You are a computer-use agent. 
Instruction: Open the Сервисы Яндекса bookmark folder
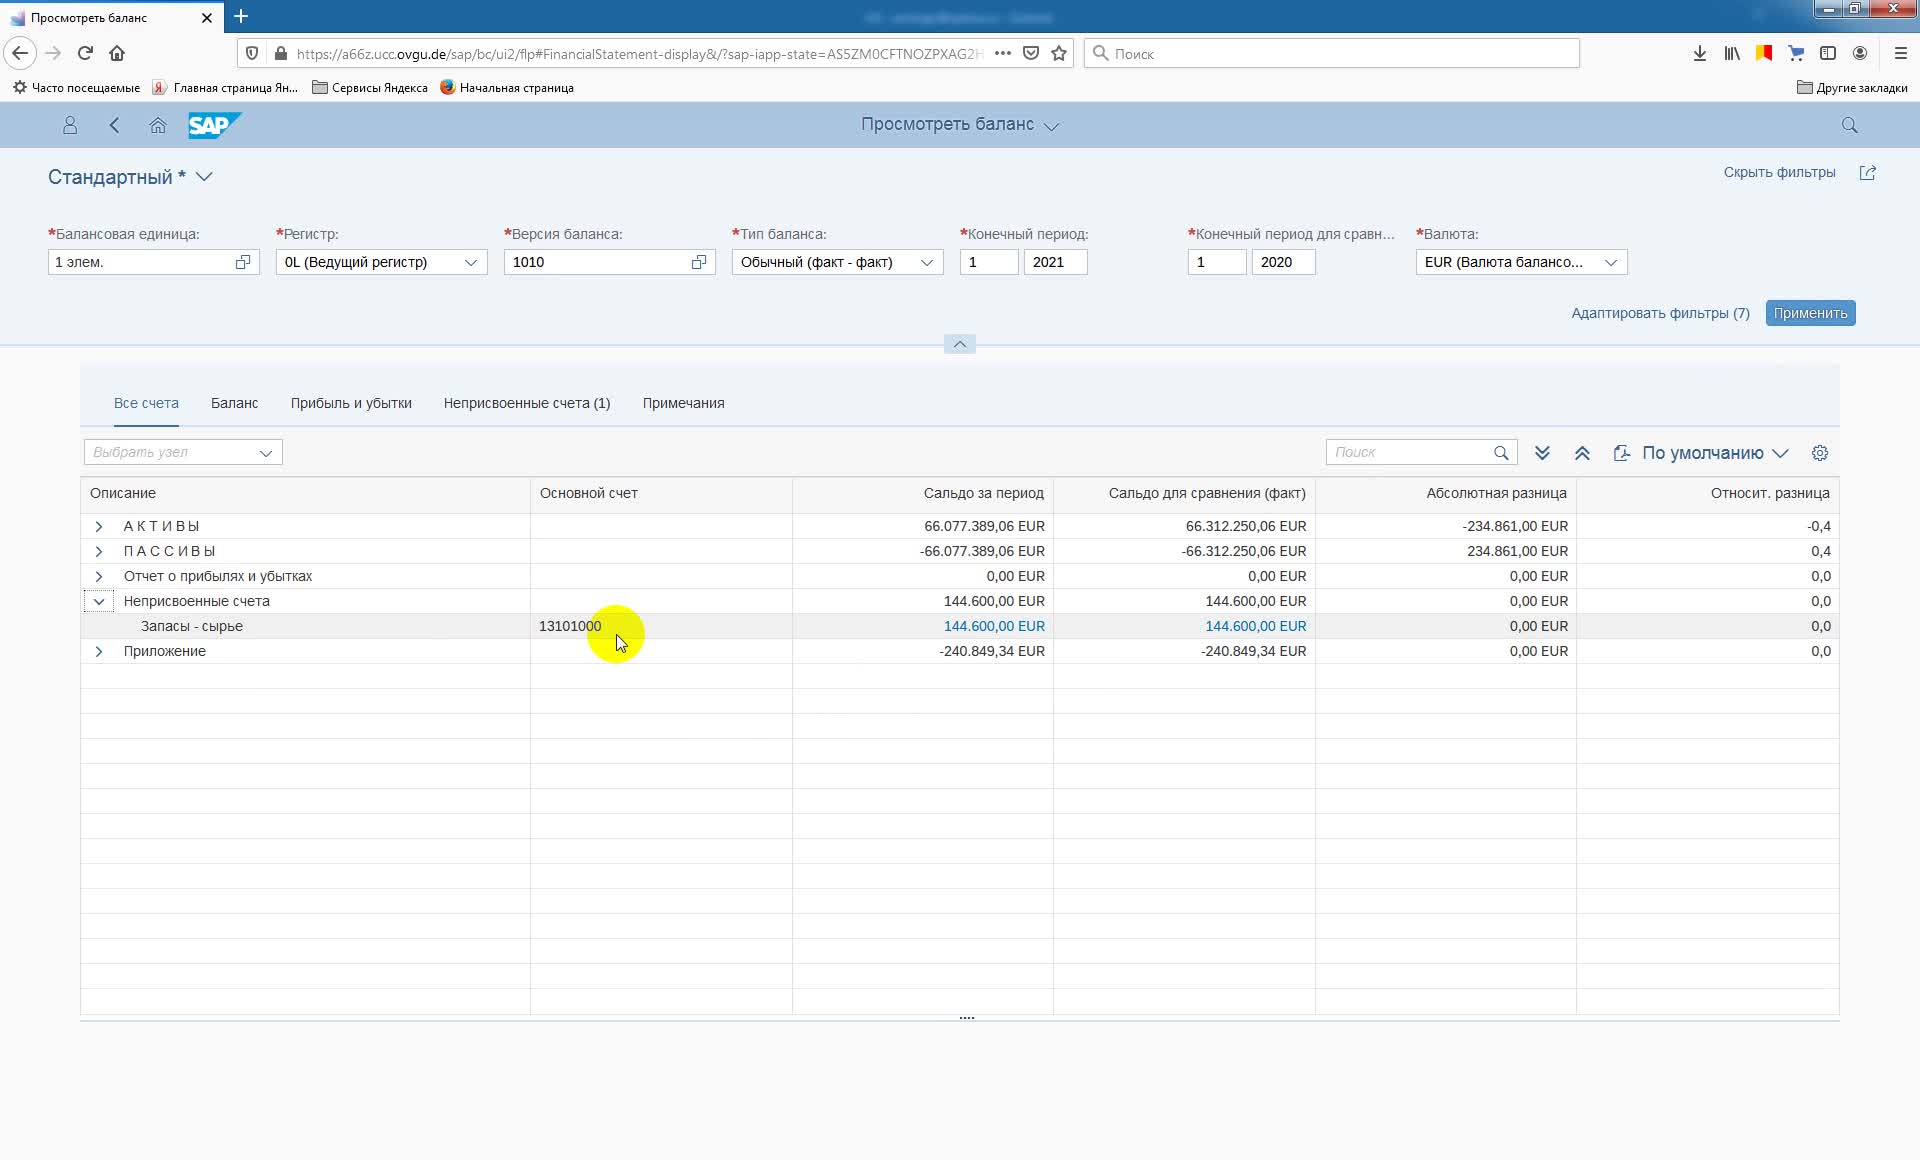370,87
